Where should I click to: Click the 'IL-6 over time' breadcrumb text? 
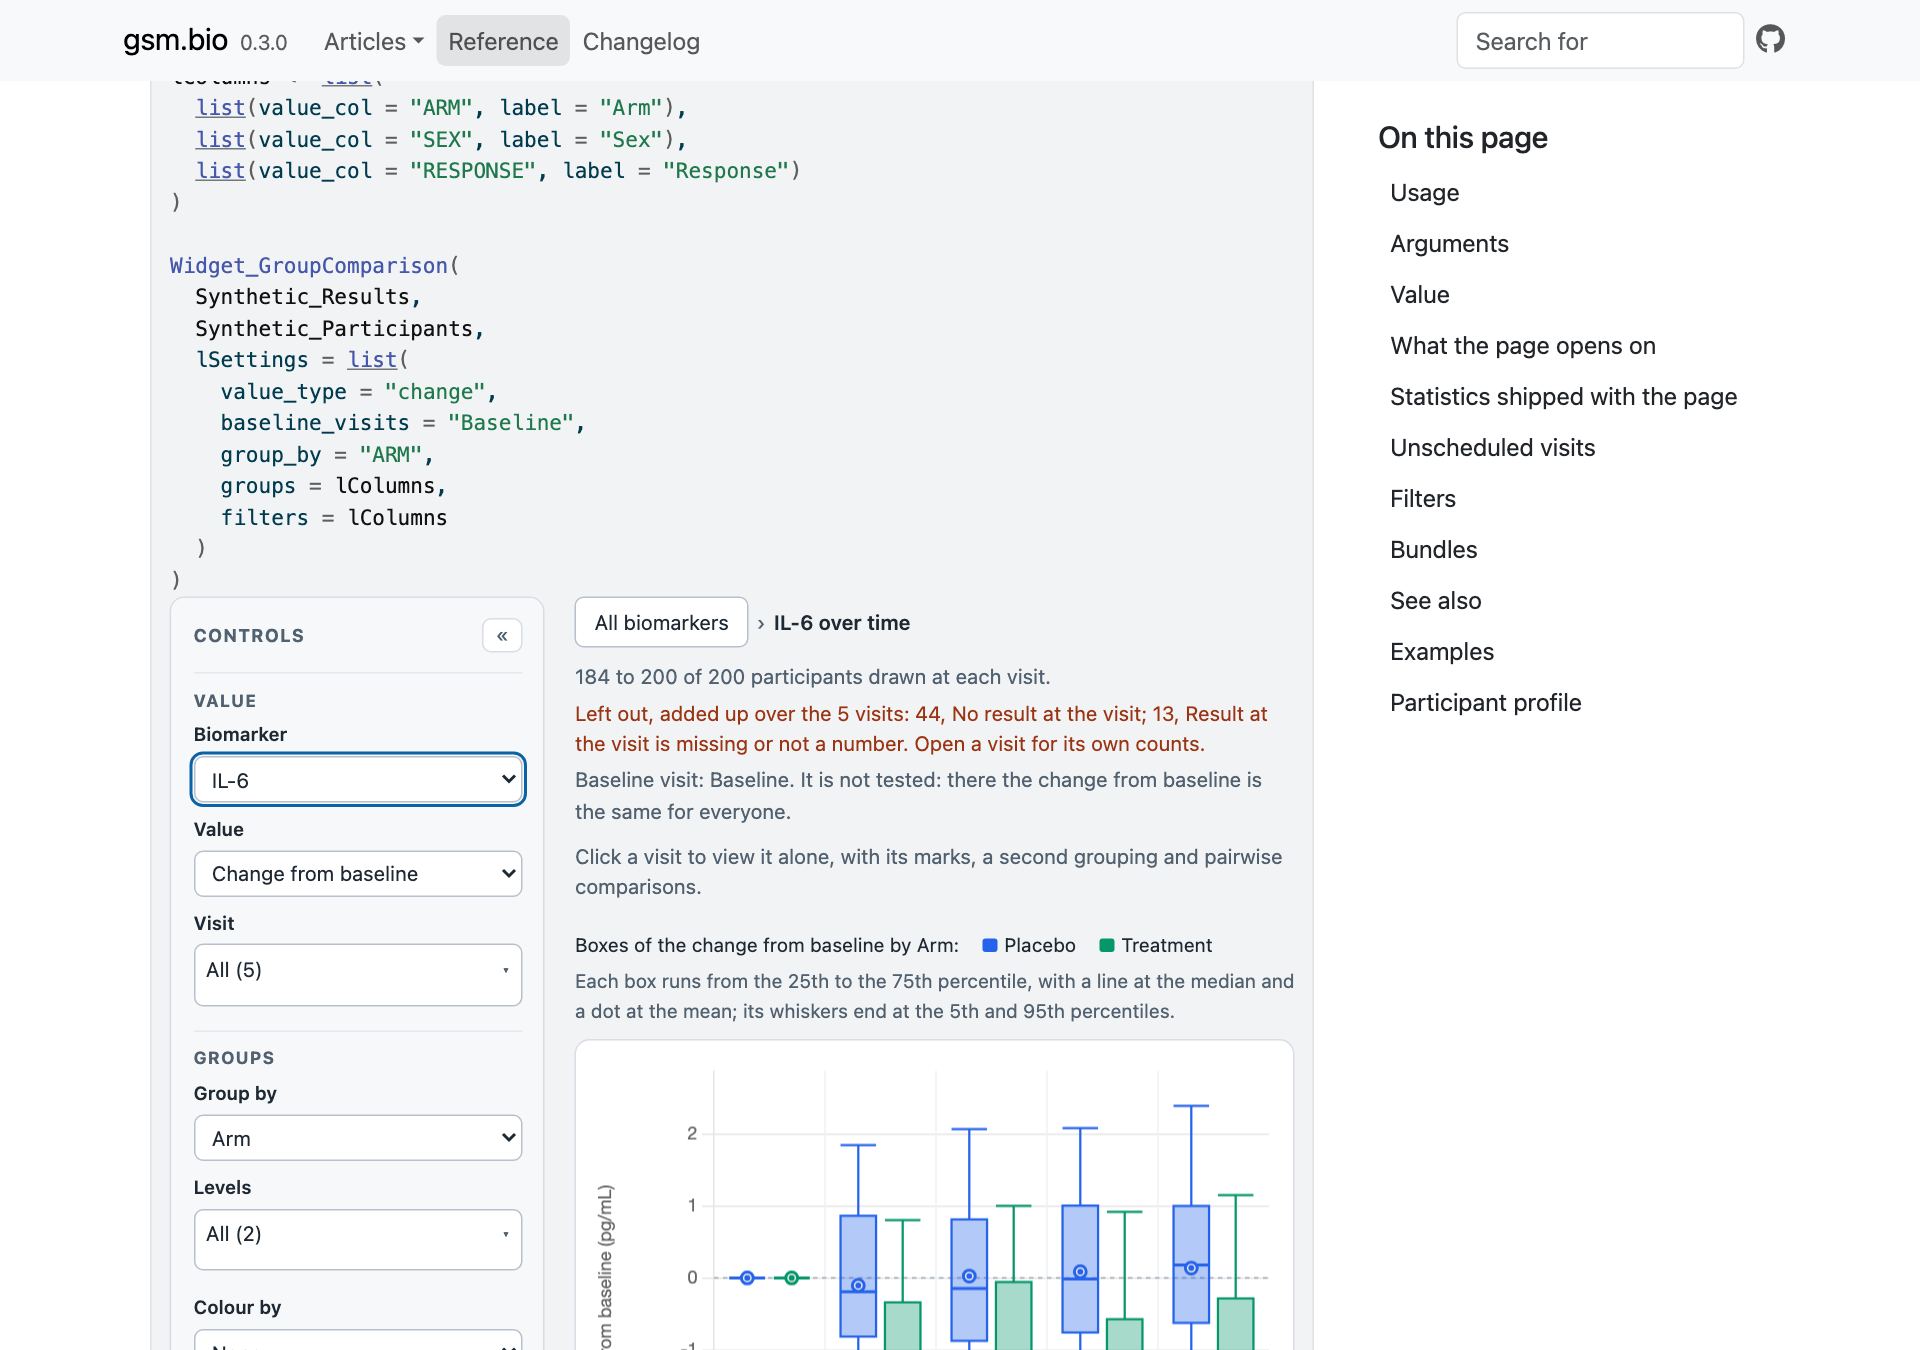tap(841, 623)
